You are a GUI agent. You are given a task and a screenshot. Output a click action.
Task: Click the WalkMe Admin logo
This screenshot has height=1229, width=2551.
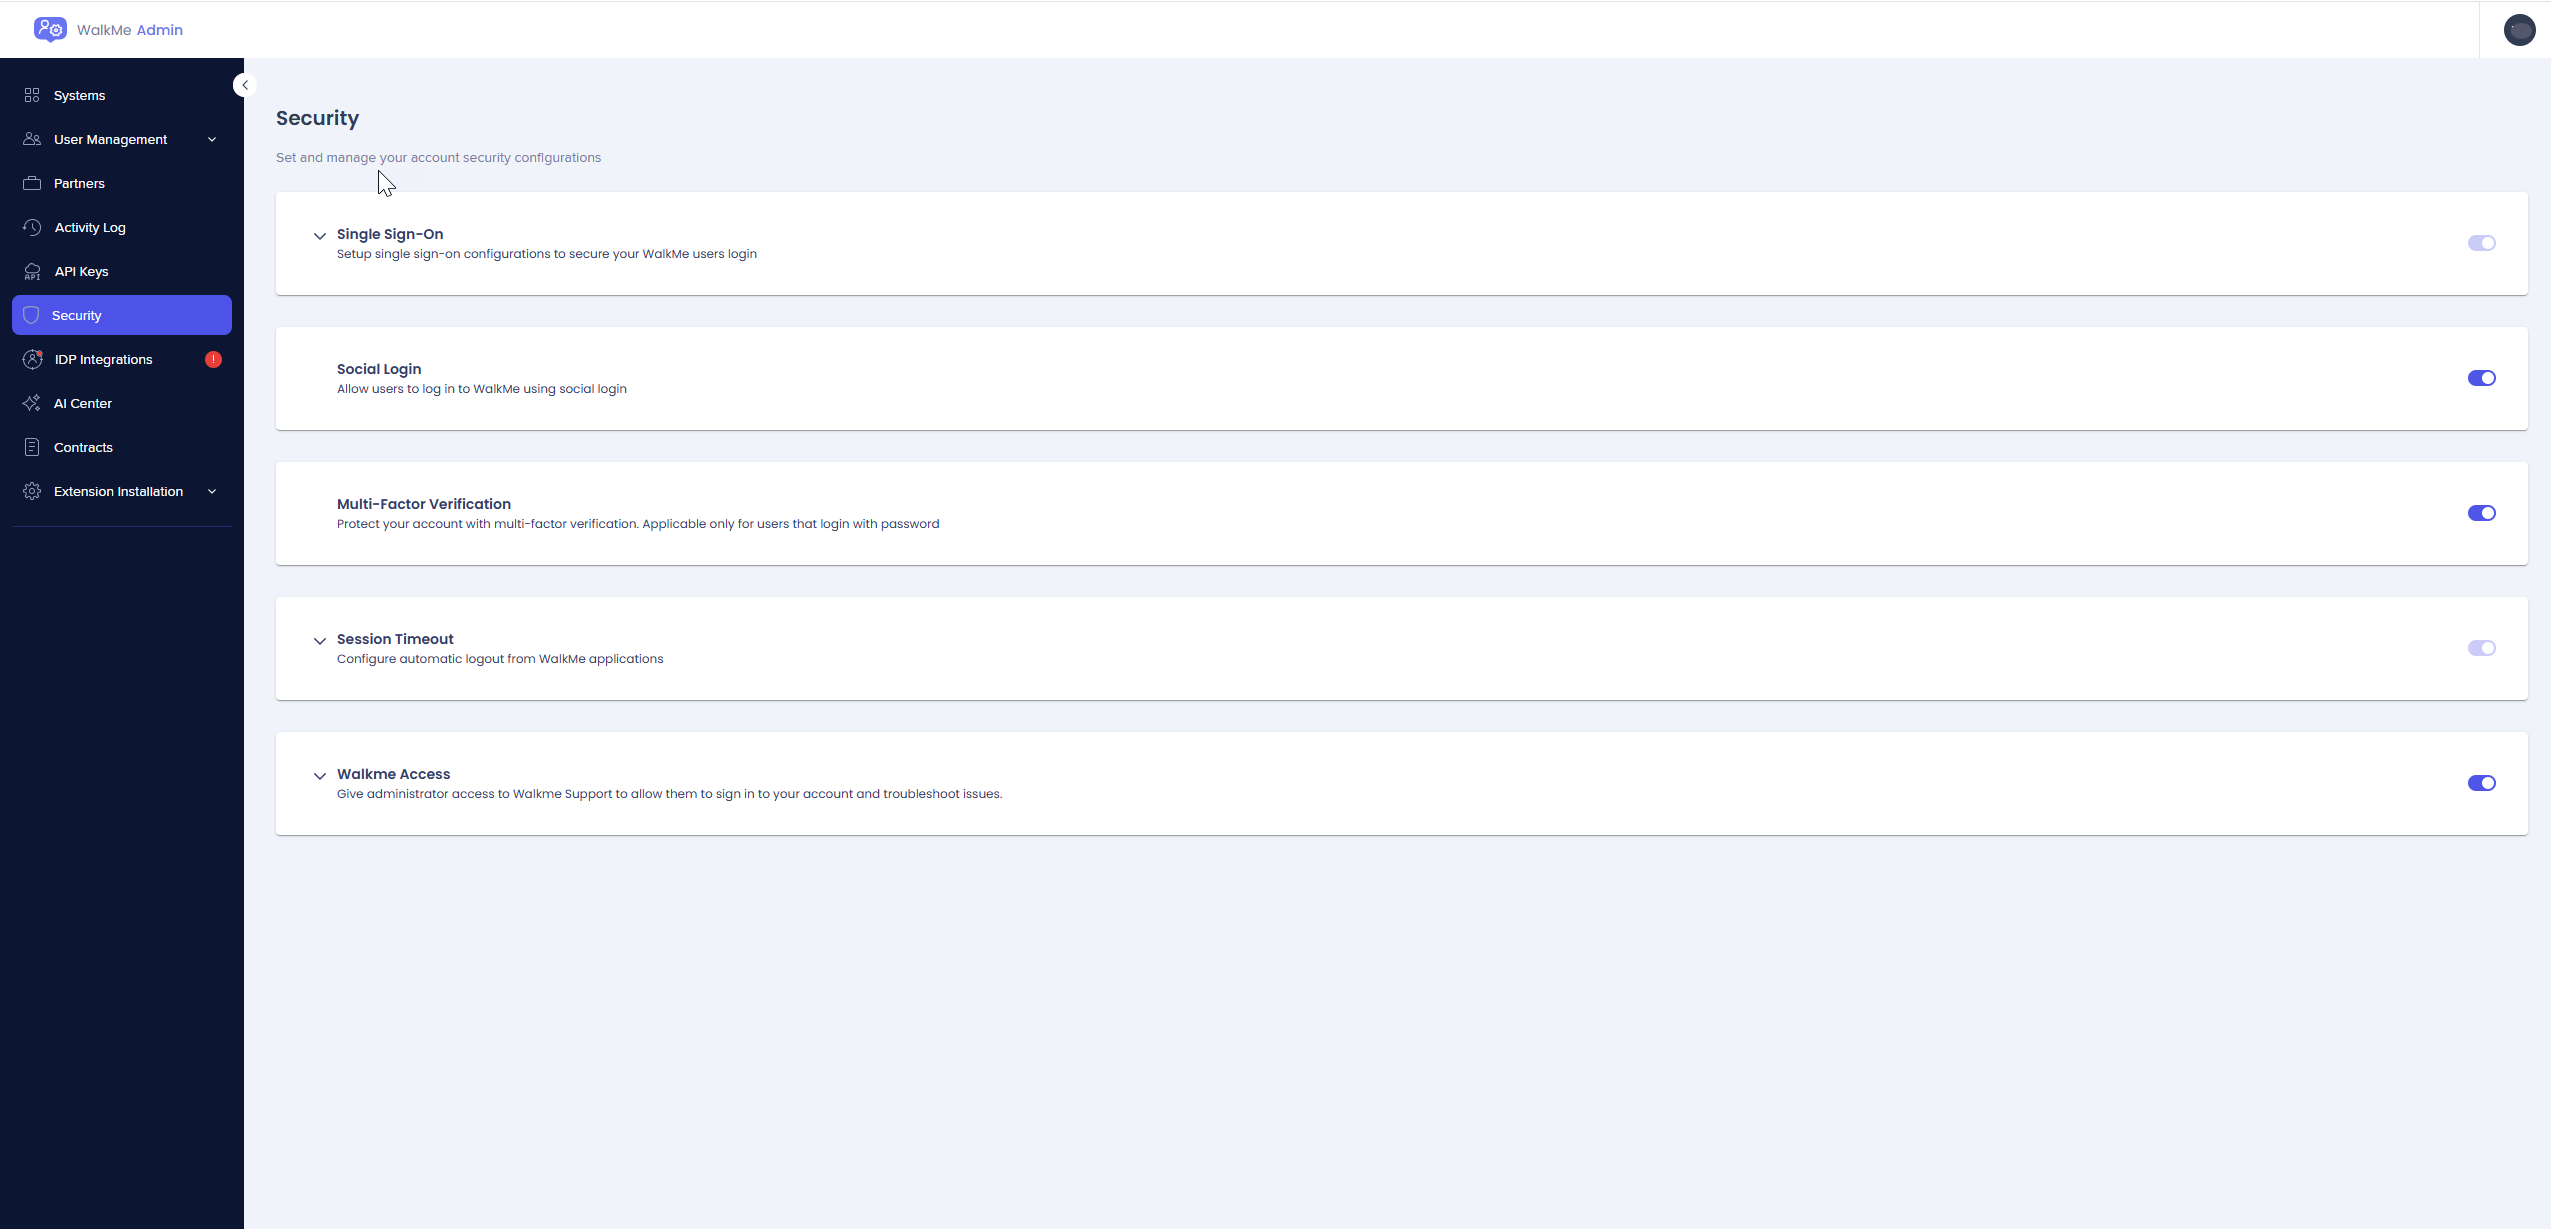click(x=50, y=29)
